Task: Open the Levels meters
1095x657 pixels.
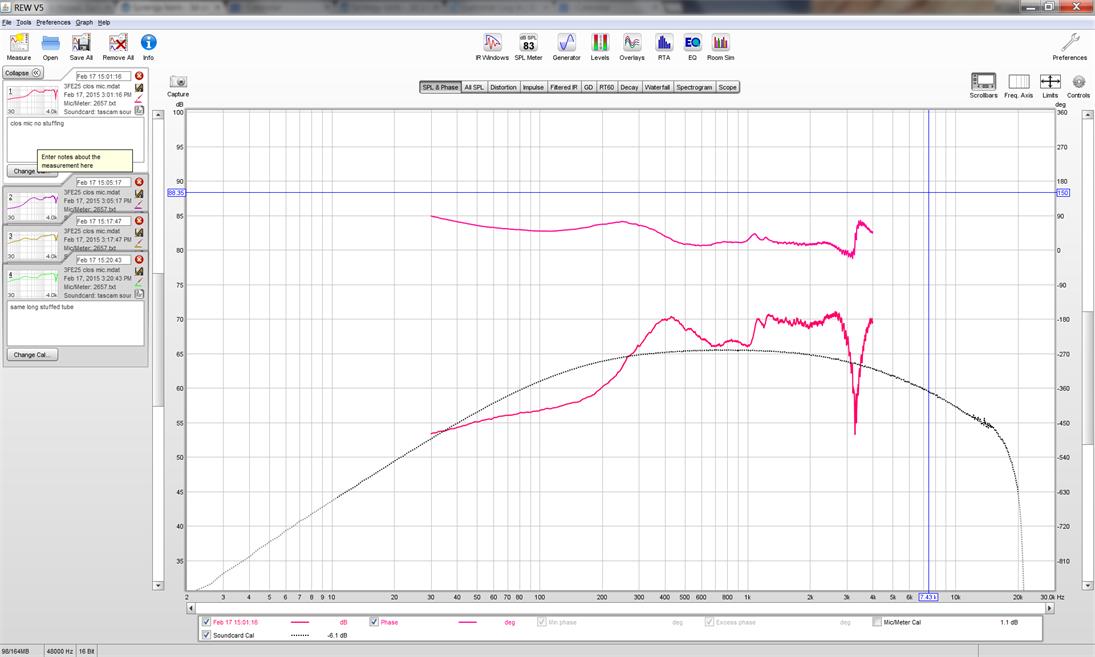Action: tap(600, 47)
